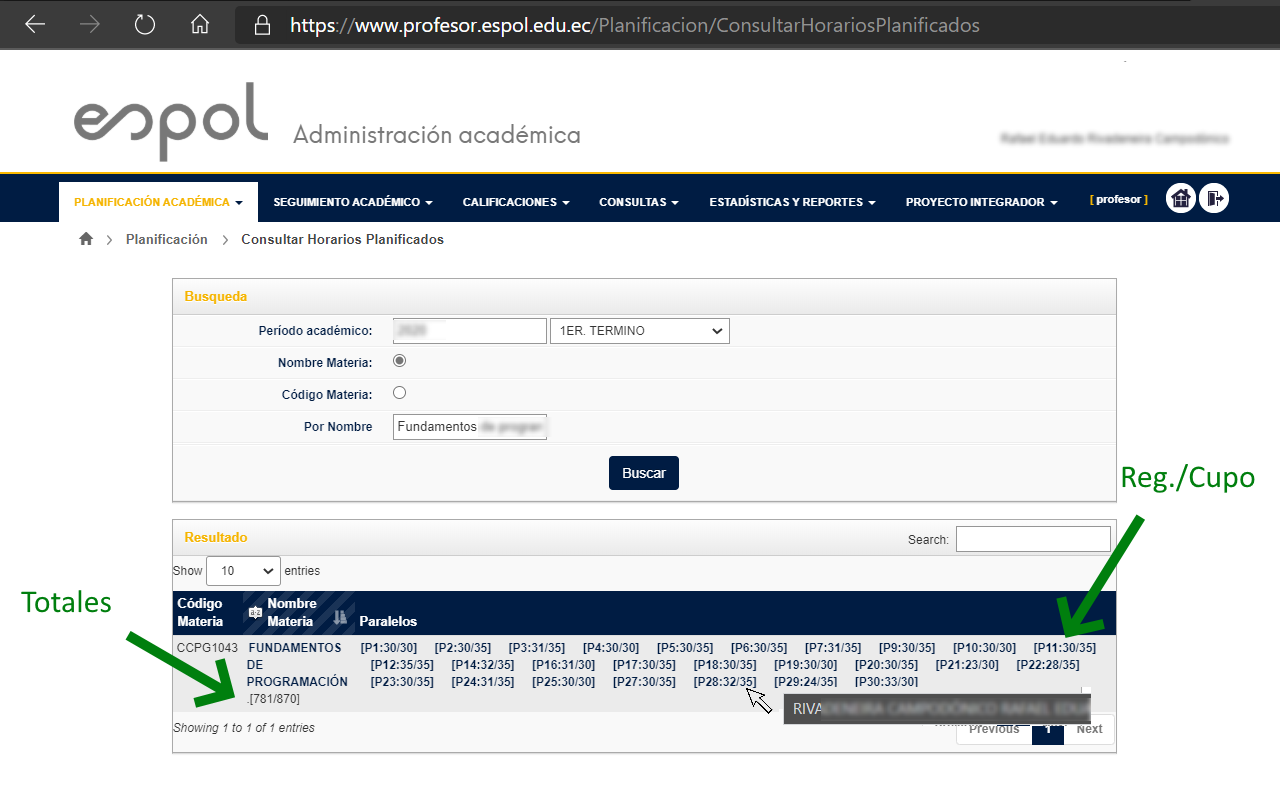Click the Por Nombre text field
Screen dimensions: 1280x800
pos(469,427)
